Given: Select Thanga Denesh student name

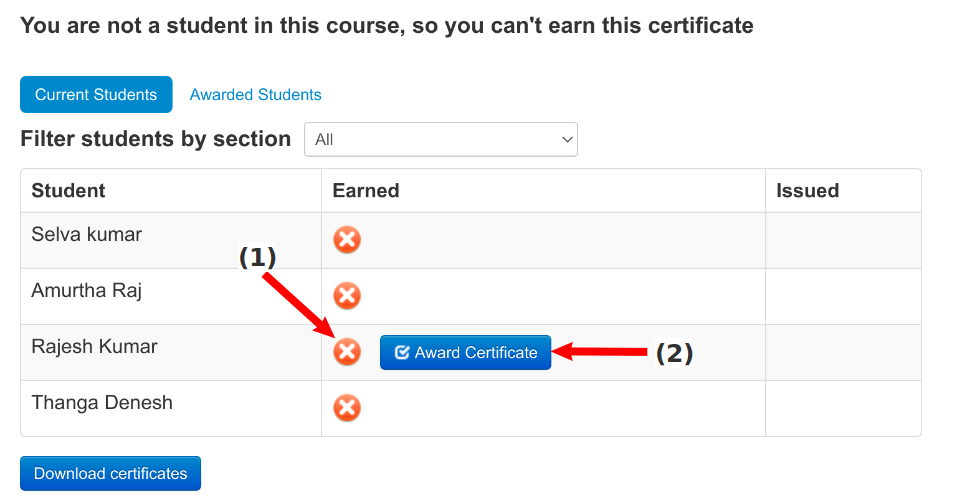Looking at the screenshot, I should click(x=102, y=403).
